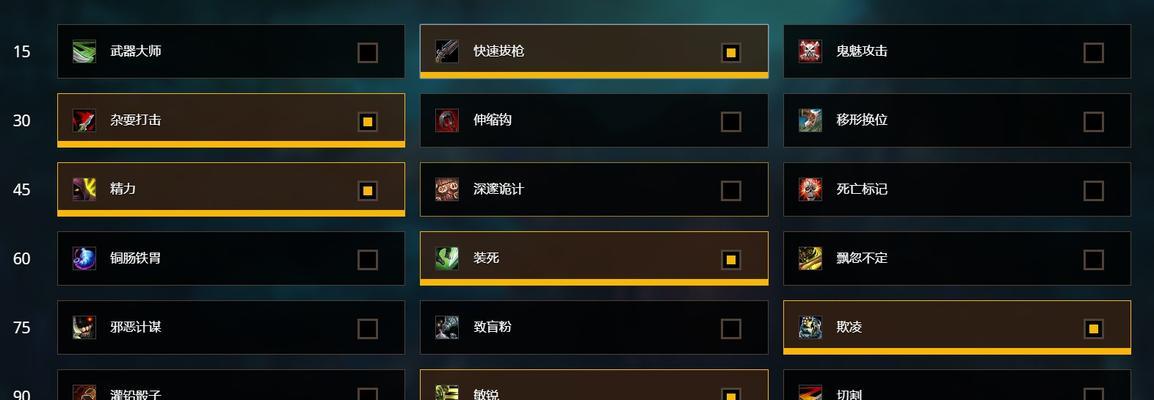The width and height of the screenshot is (1154, 400).
Task: Check the 深邃诡计 checkbox
Action: click(731, 191)
